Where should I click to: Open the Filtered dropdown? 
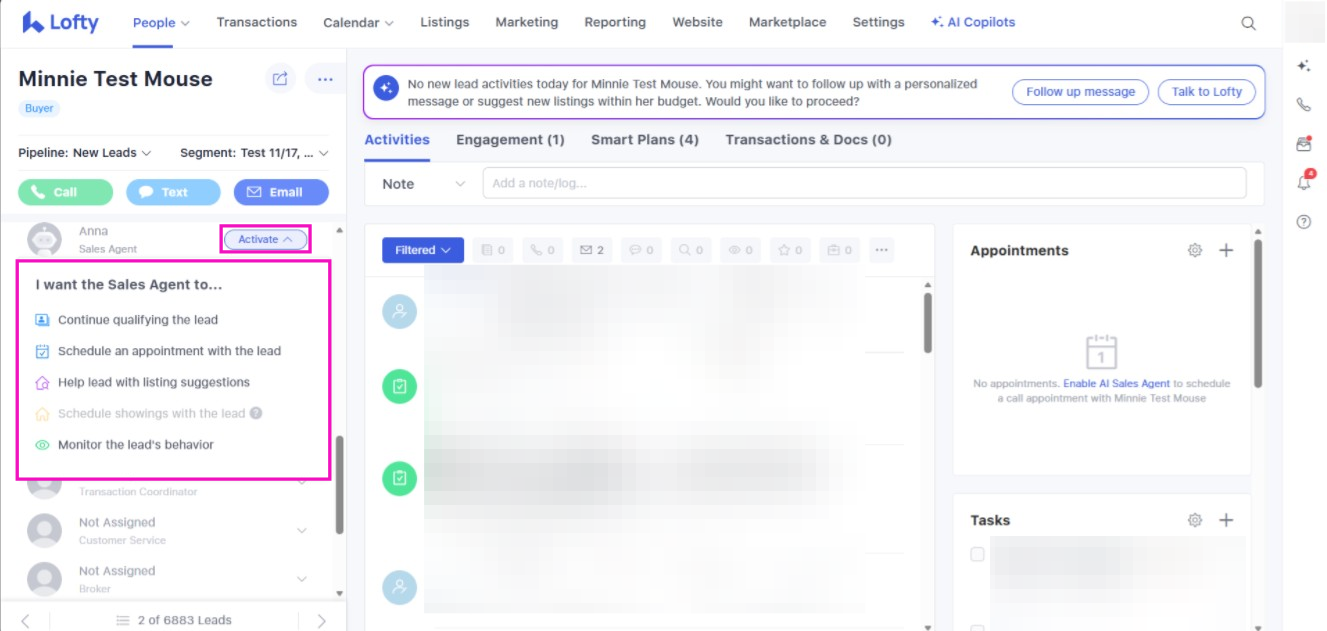422,250
